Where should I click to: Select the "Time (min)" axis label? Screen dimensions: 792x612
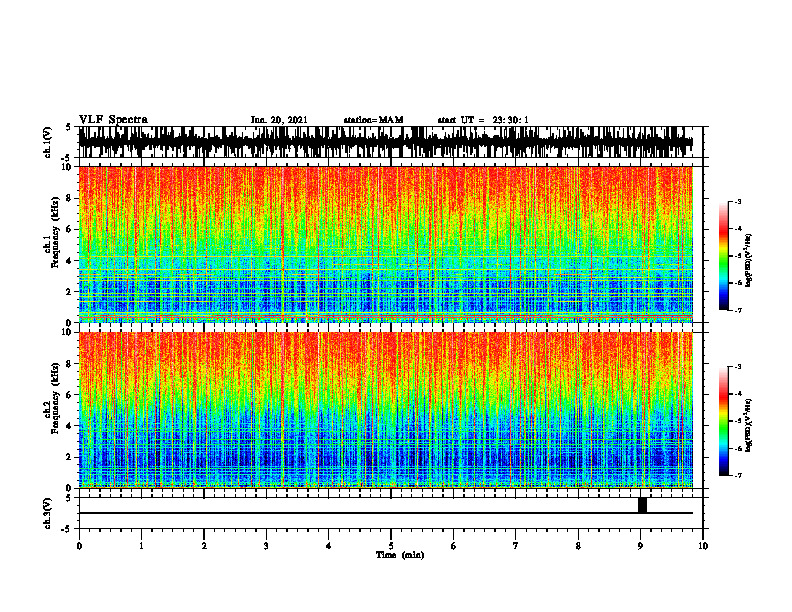click(400, 555)
